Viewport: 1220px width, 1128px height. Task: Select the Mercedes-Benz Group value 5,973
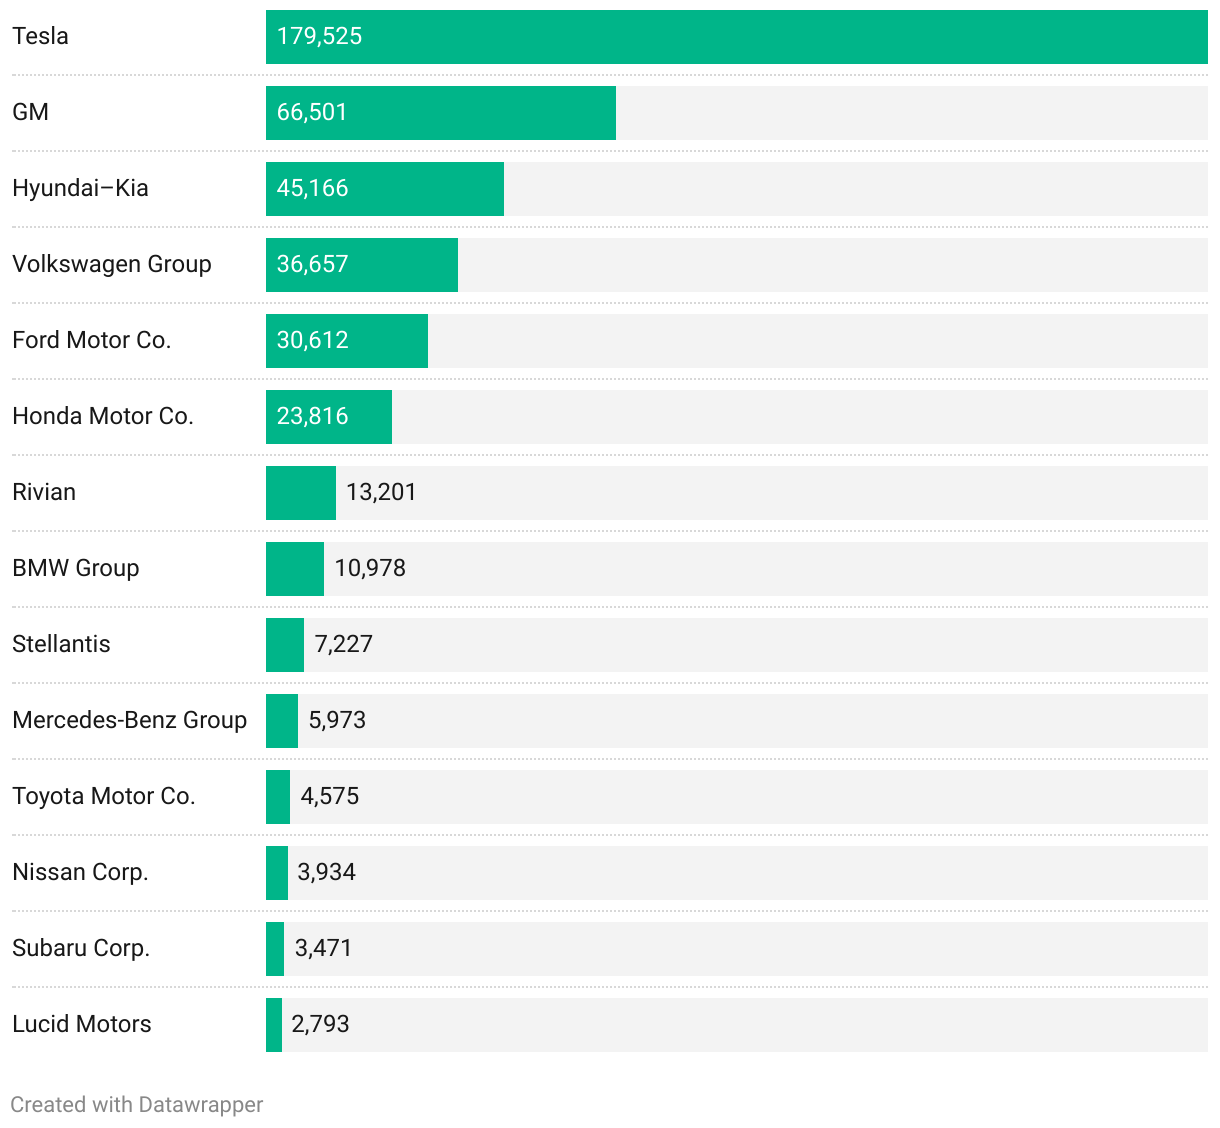pos(337,720)
